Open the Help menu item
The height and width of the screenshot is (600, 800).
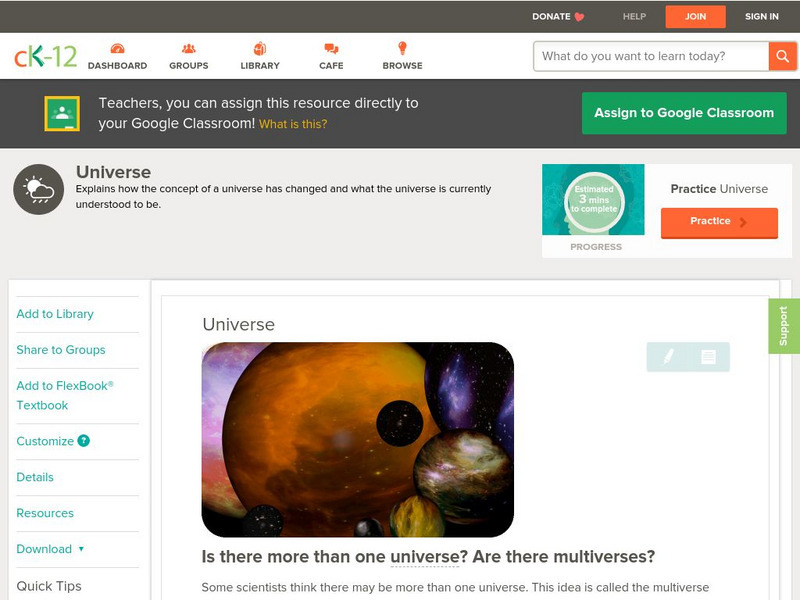coord(634,16)
